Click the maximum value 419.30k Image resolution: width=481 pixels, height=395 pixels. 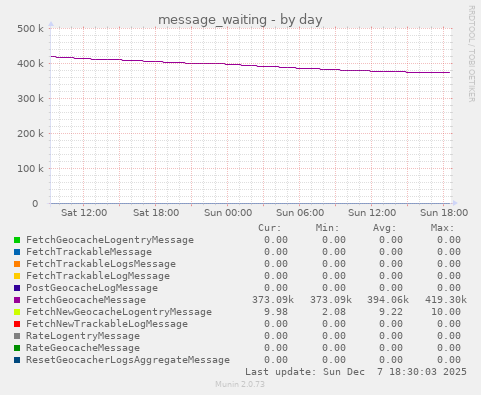click(x=446, y=300)
